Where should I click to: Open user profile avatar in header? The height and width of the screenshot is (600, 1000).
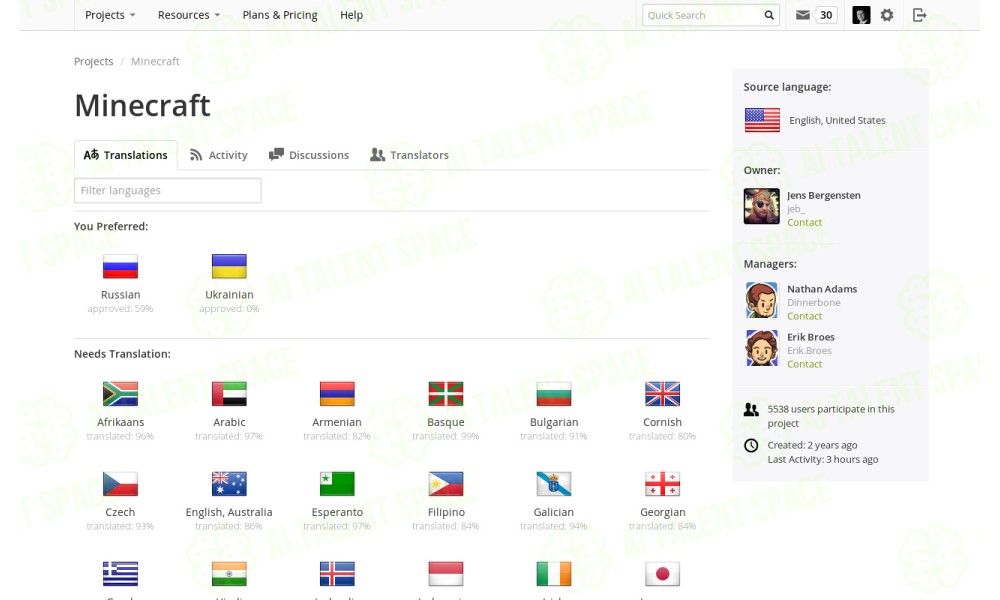(861, 15)
